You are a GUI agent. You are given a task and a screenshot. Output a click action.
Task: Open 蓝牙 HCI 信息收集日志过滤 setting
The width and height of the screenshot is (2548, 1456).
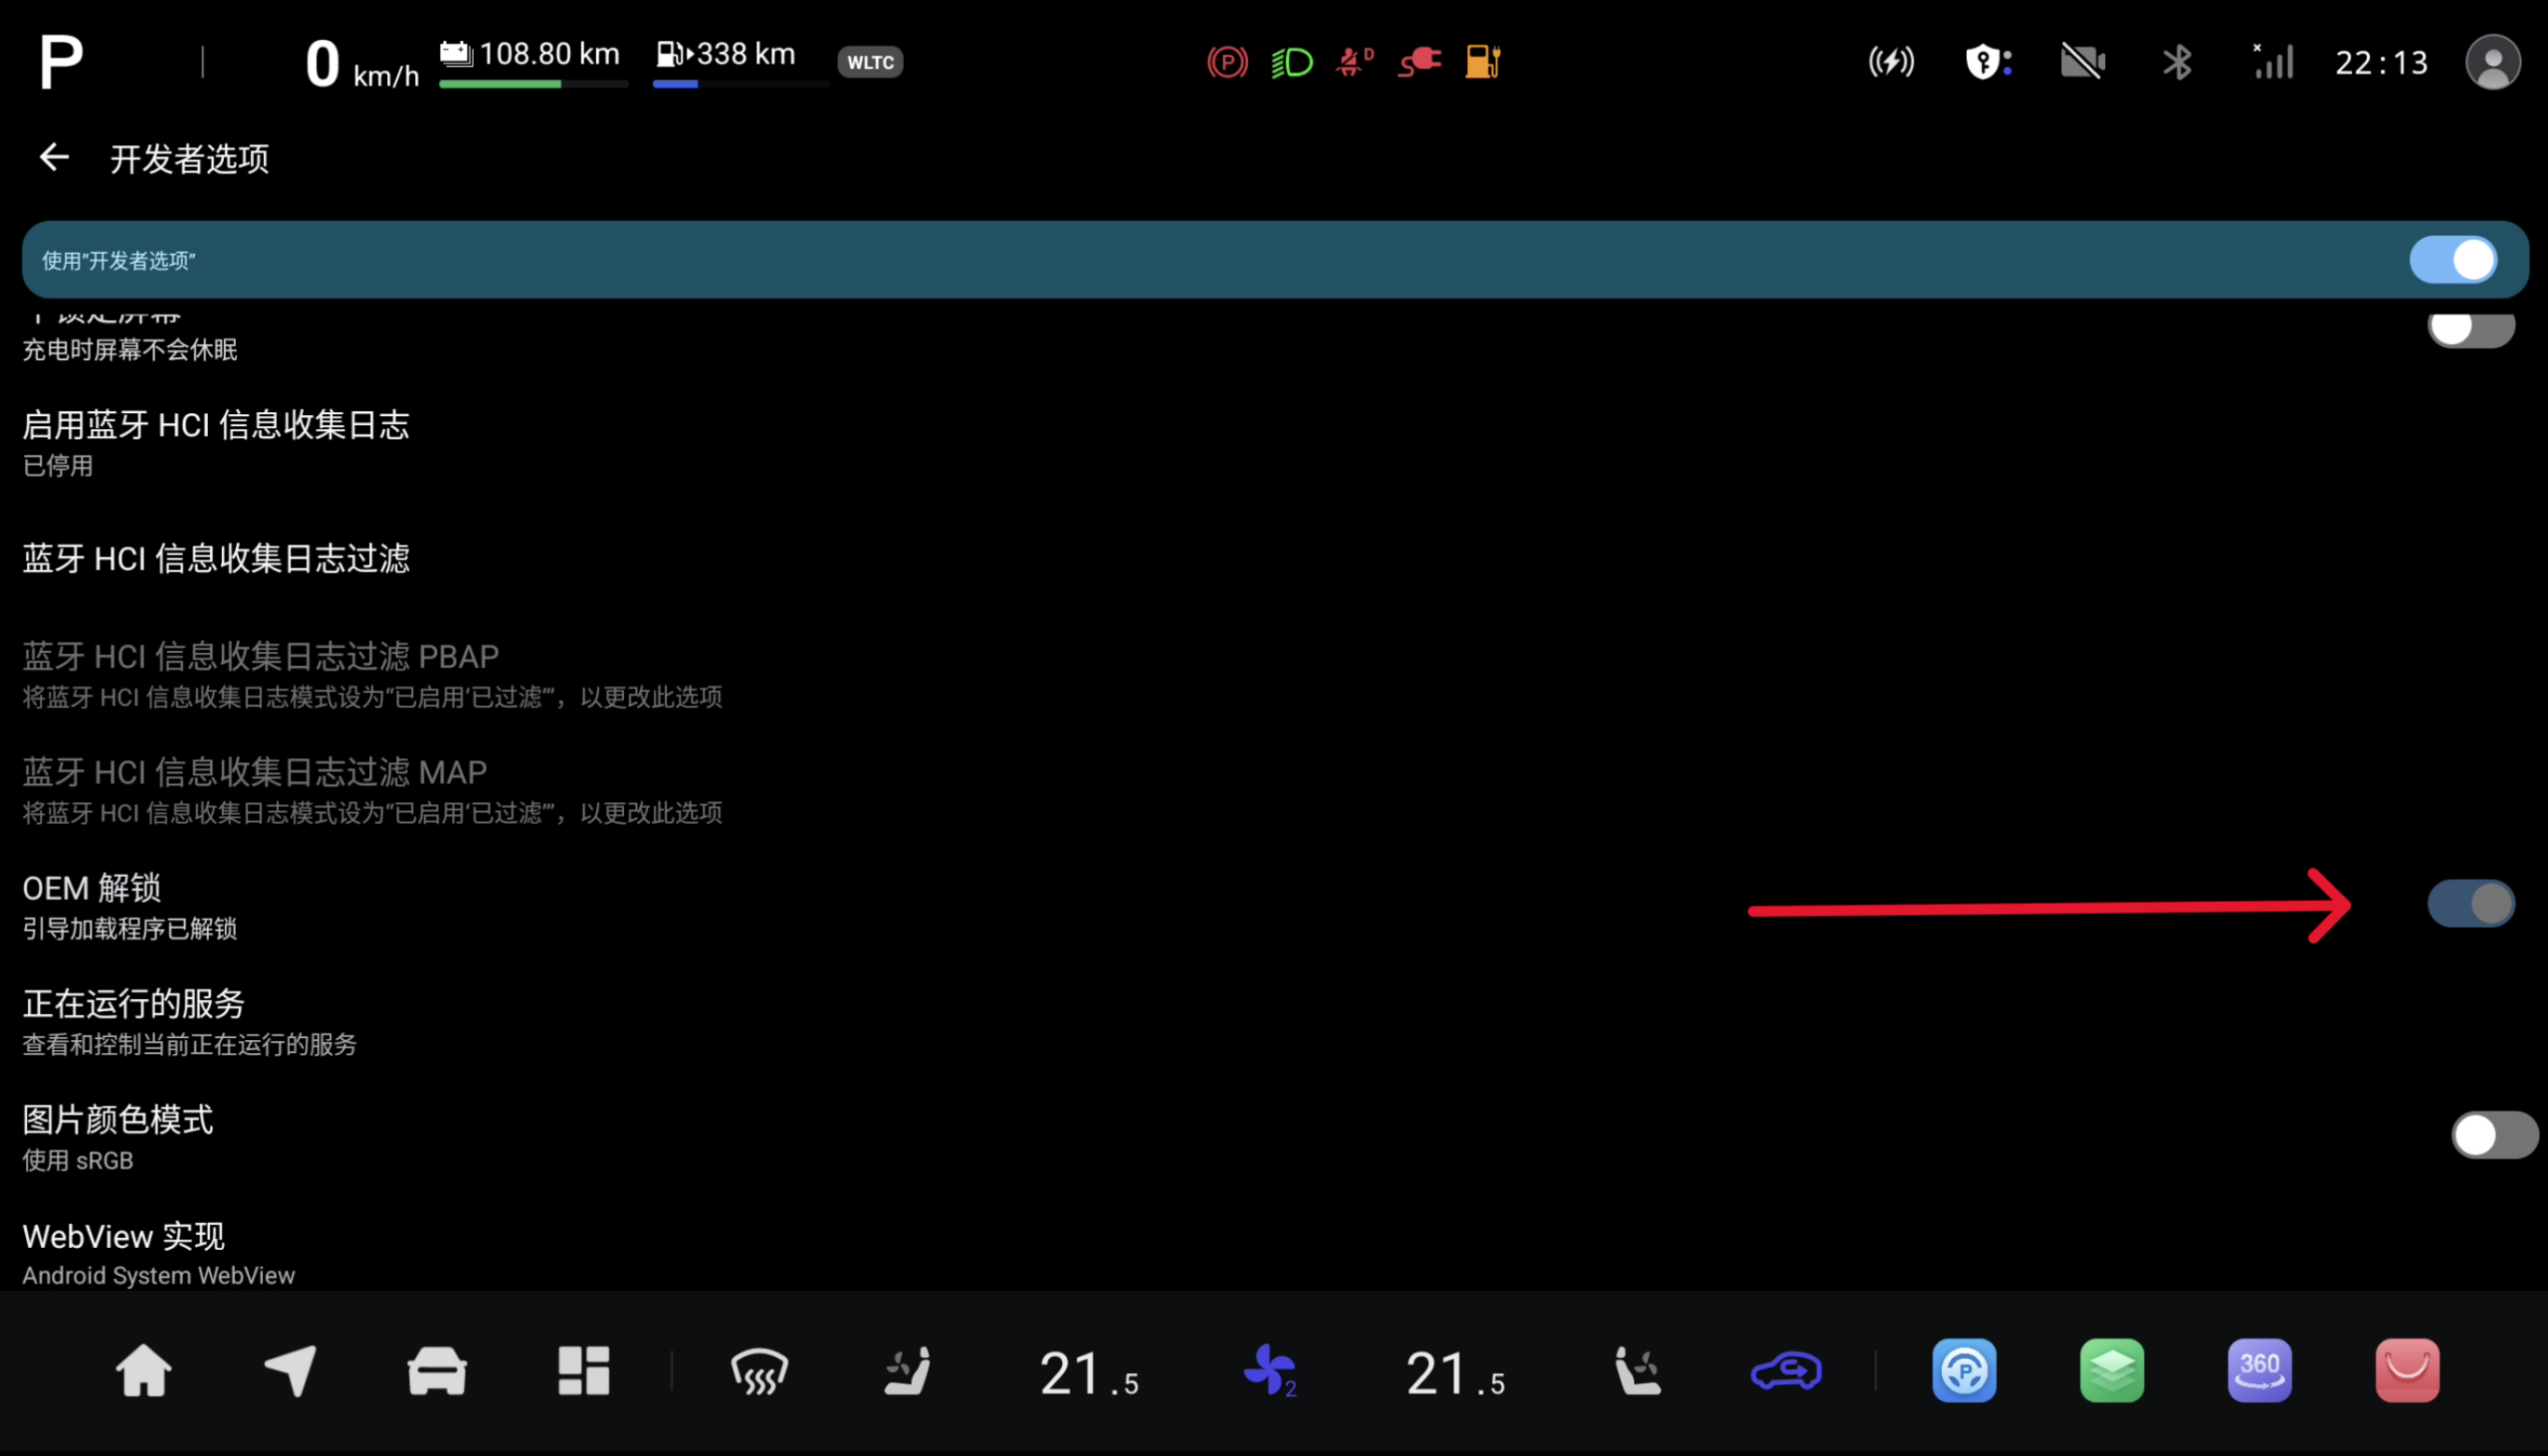point(1274,558)
